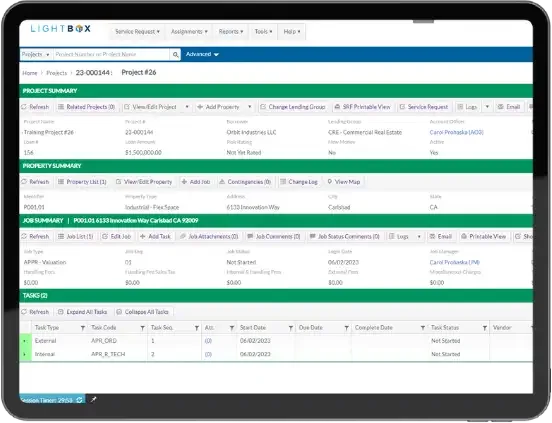Expand the Add Property dropdown arrow

(250, 107)
